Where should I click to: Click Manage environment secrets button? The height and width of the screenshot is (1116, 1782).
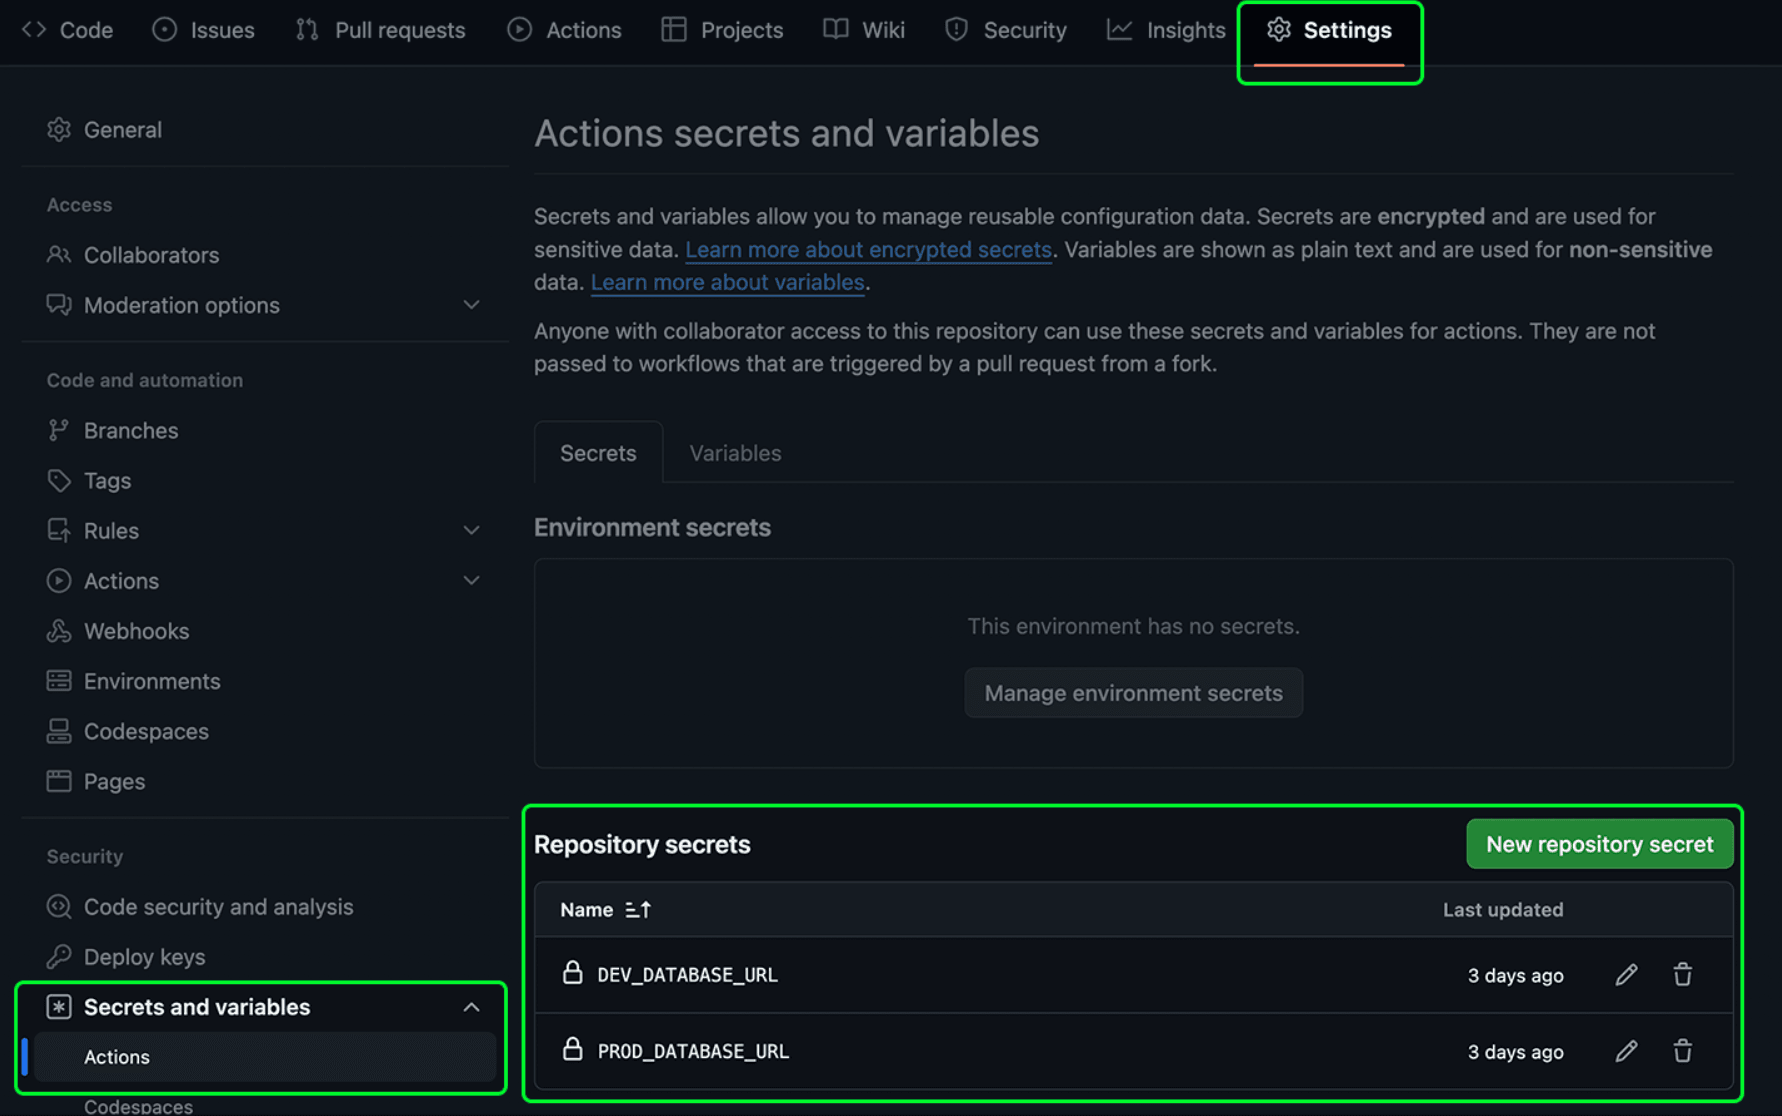1133,693
